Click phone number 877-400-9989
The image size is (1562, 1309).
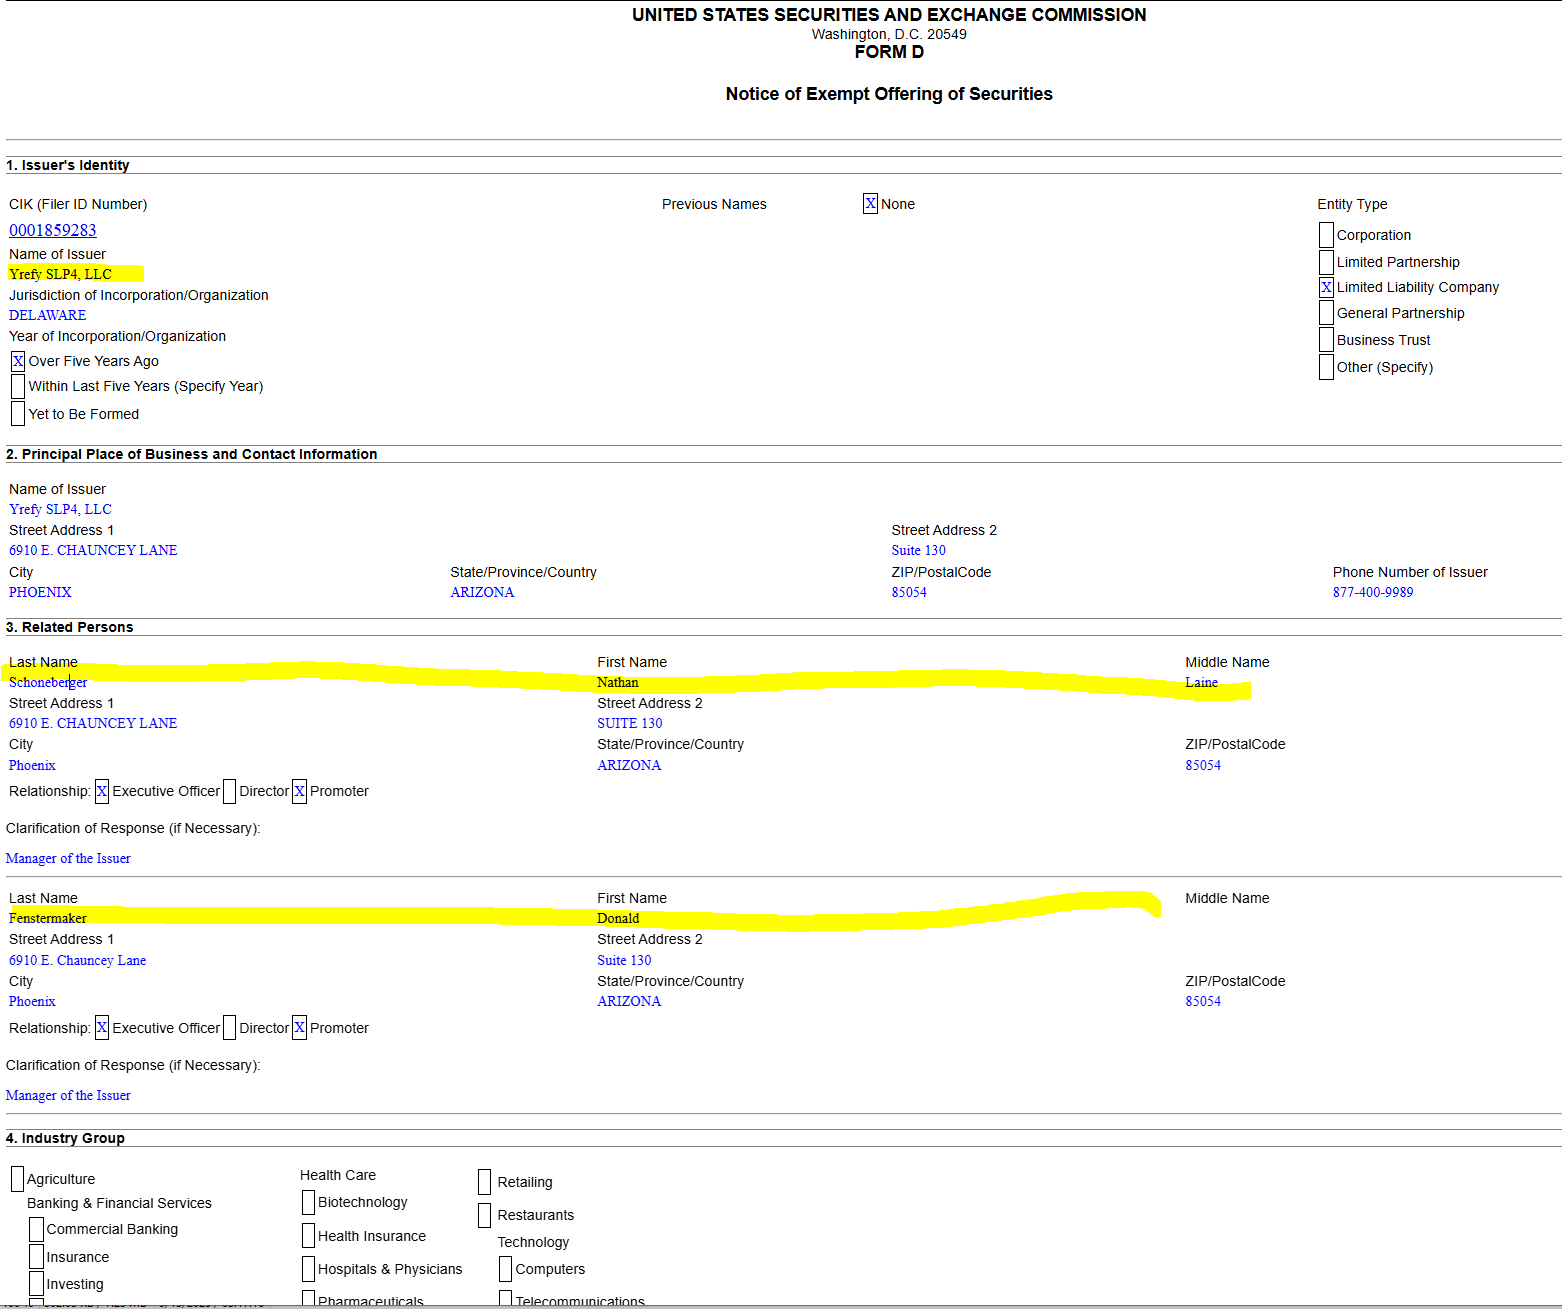click(x=1373, y=592)
